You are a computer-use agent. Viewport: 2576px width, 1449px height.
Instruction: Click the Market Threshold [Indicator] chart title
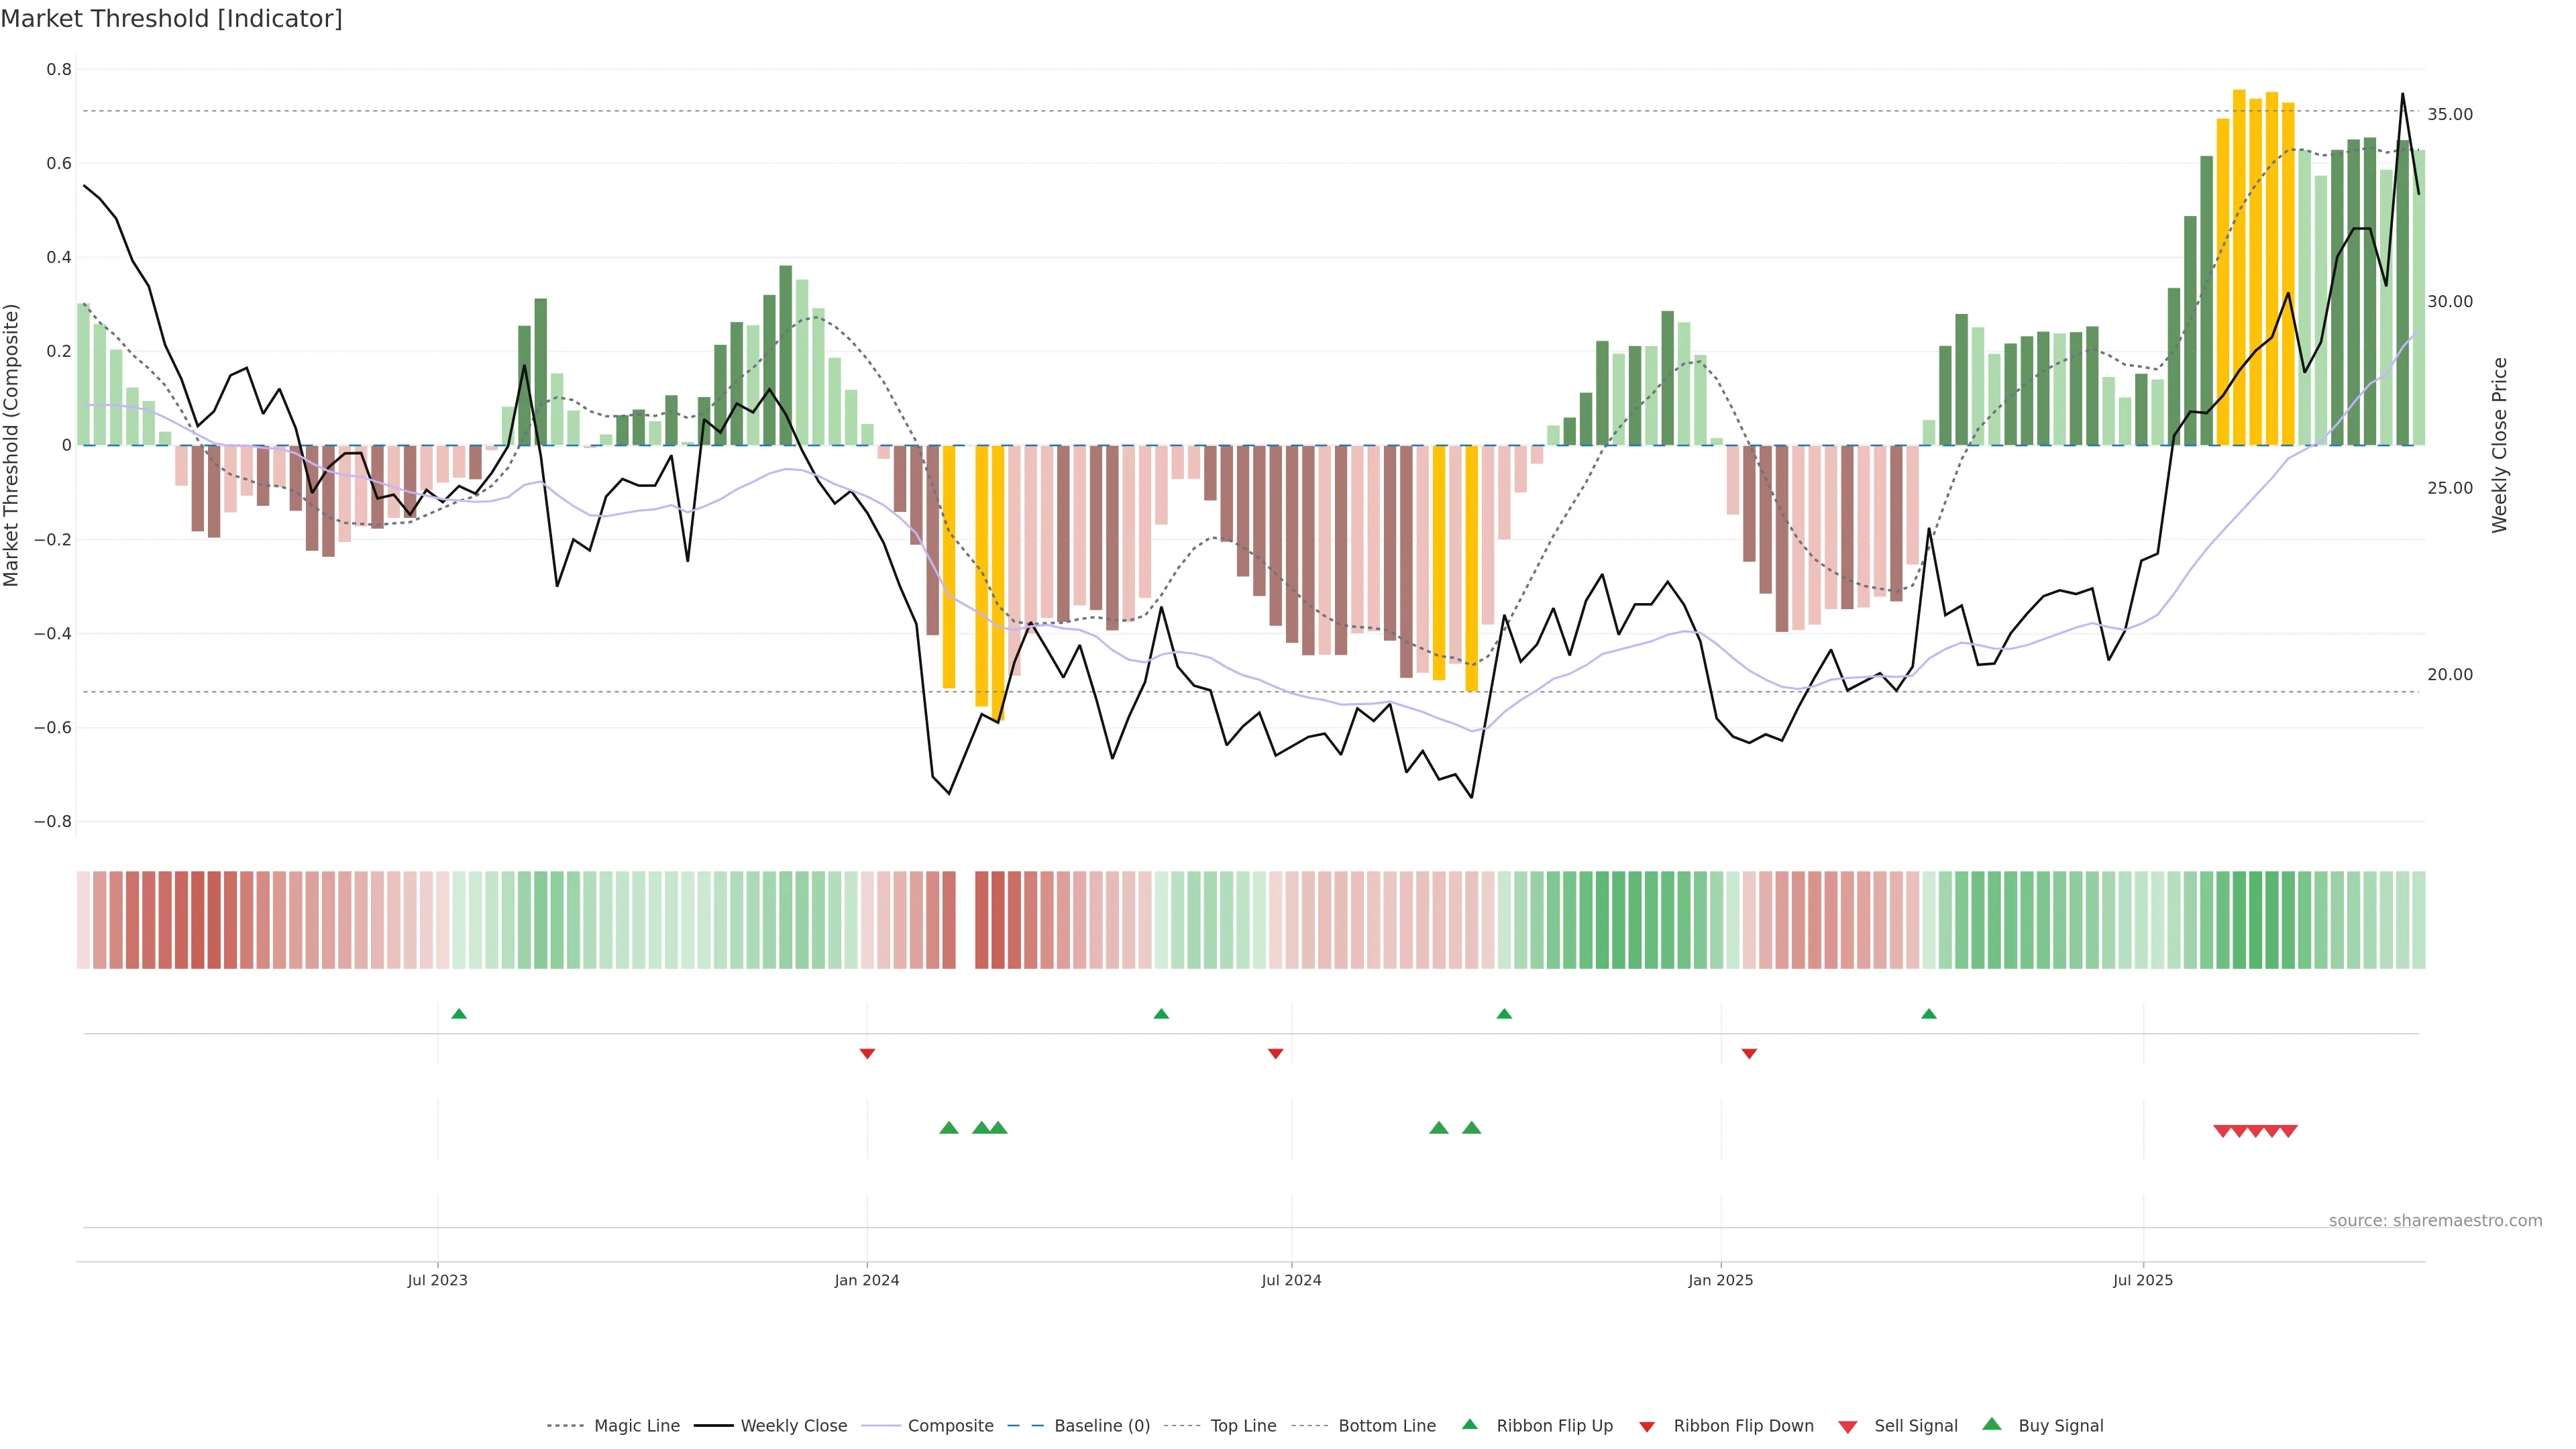(x=171, y=19)
